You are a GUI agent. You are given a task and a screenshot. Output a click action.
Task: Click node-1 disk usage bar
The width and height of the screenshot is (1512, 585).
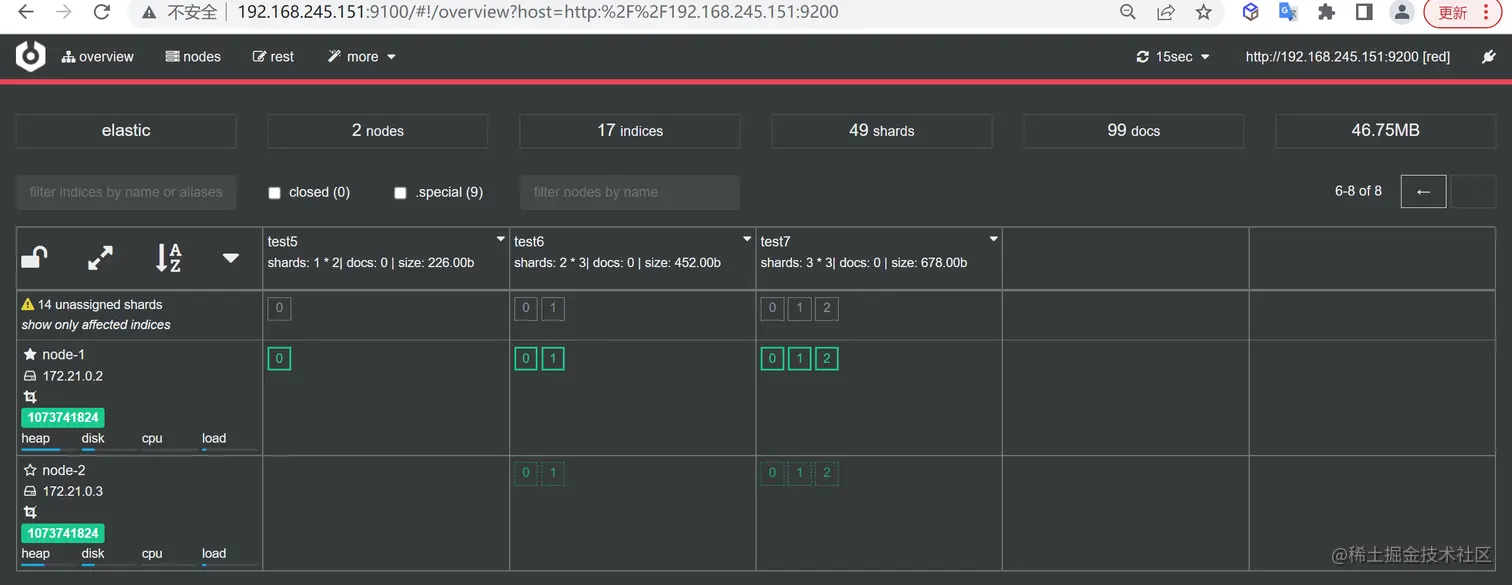tap(109, 450)
